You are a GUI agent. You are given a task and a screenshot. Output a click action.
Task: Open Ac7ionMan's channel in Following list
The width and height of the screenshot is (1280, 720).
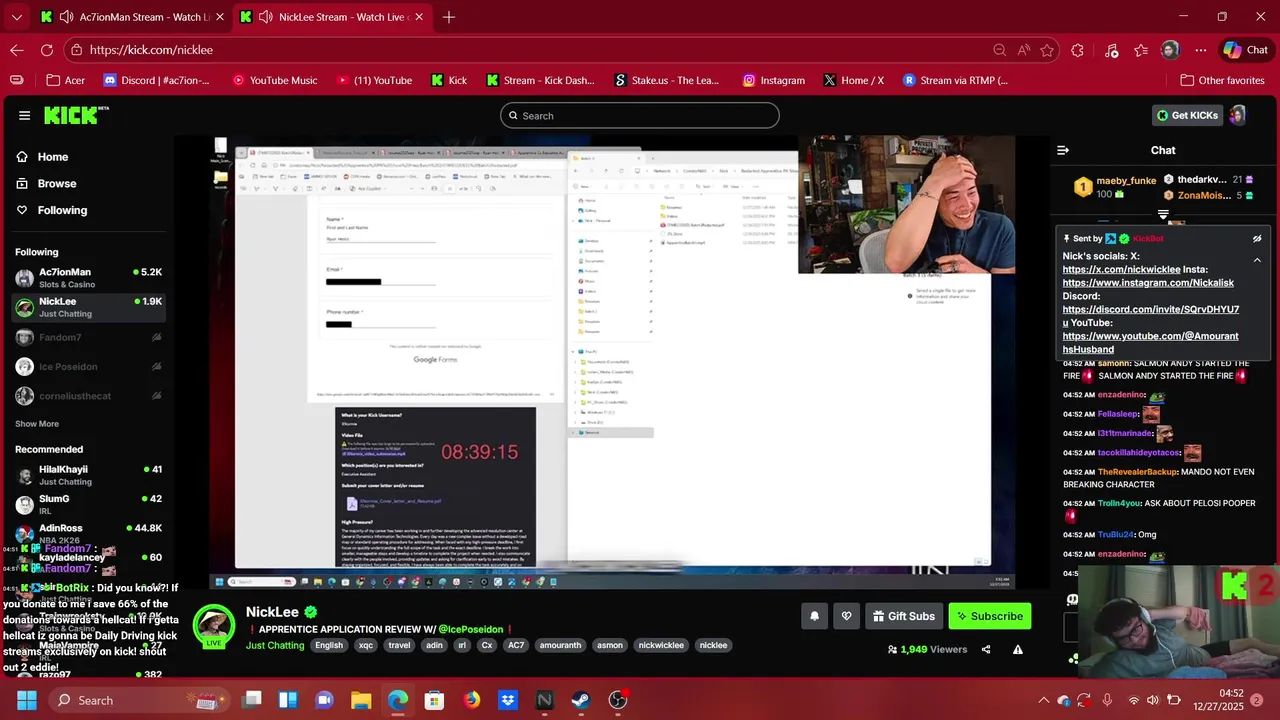coord(88,278)
